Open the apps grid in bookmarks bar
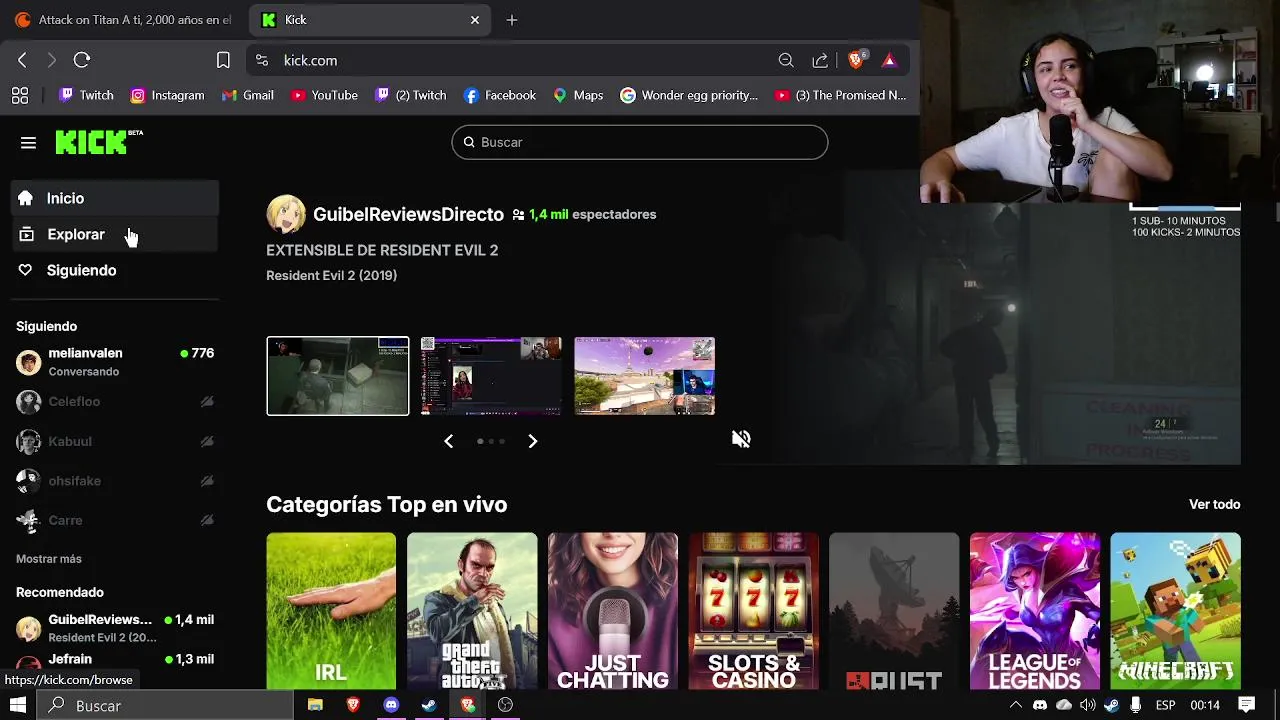 pyautogui.click(x=20, y=96)
